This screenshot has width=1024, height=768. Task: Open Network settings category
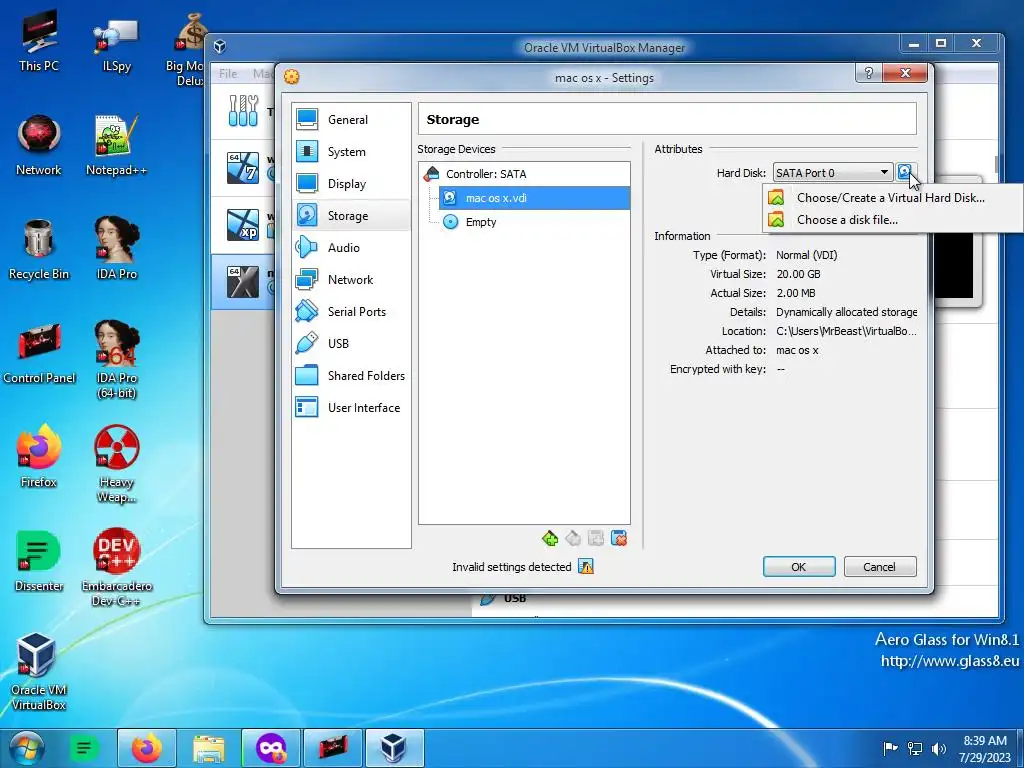(351, 280)
